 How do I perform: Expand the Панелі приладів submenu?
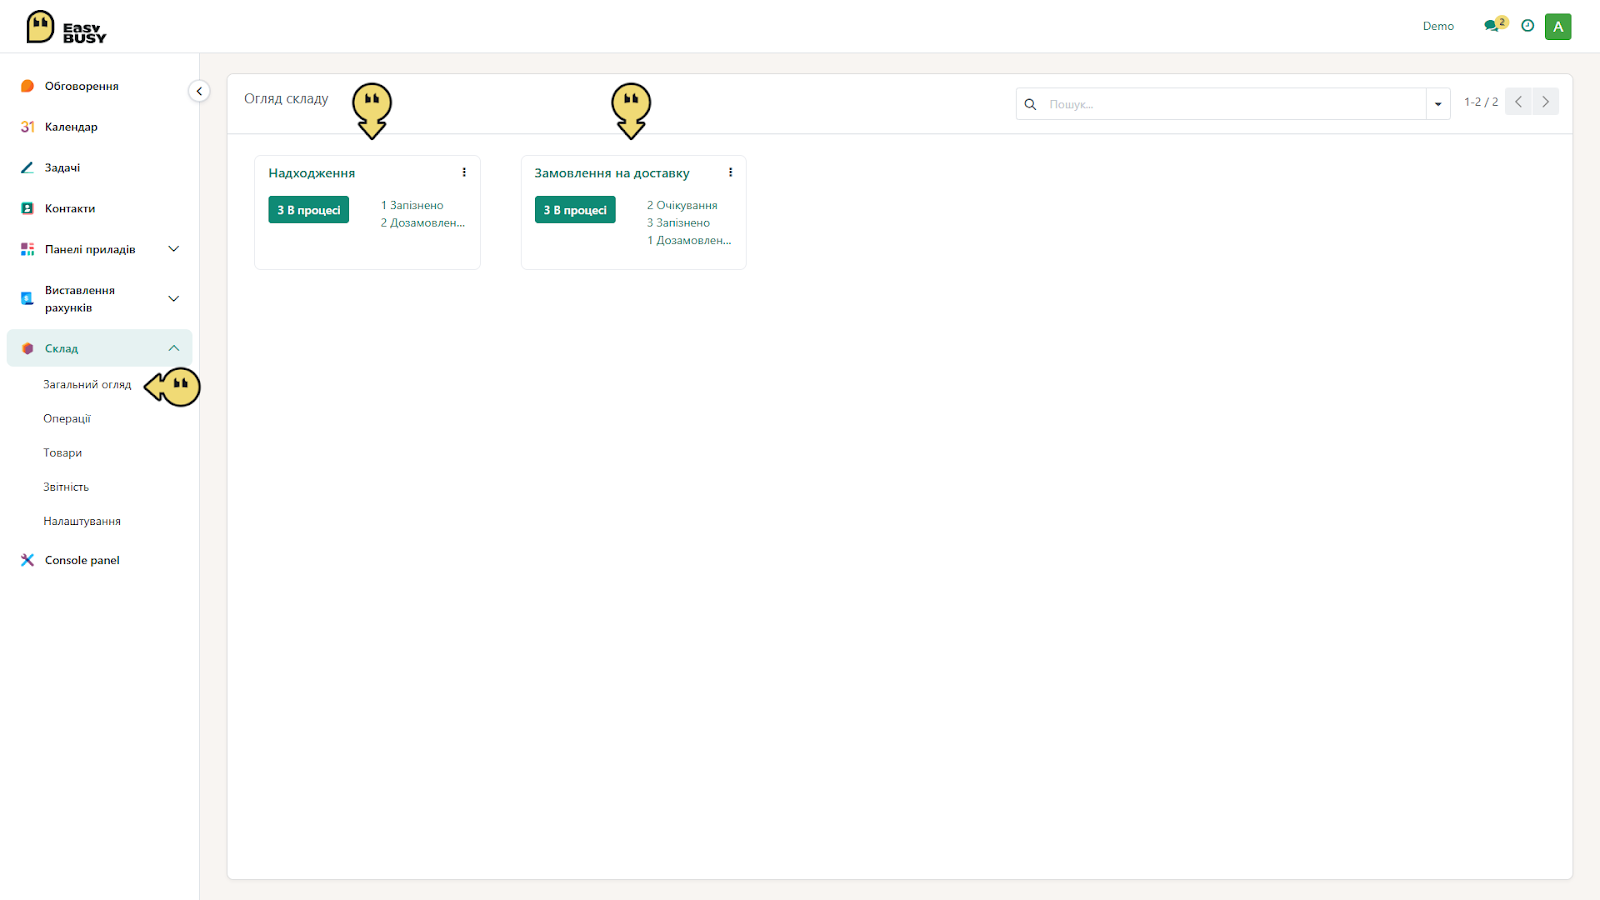pos(173,249)
